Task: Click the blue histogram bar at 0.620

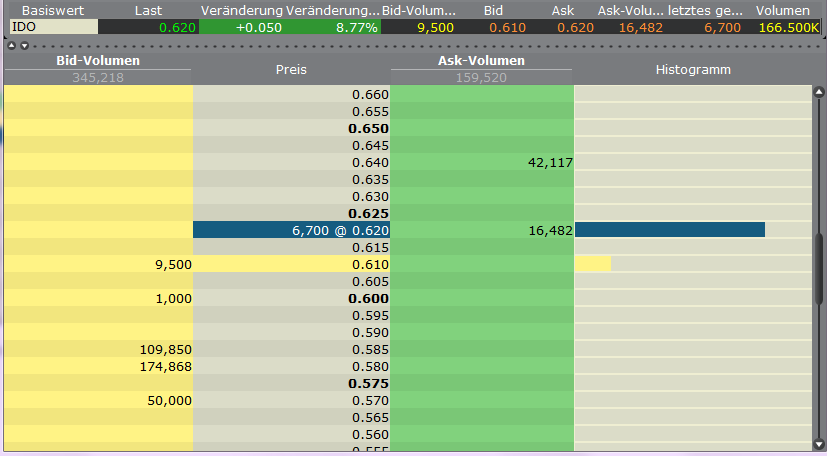Action: 670,229
